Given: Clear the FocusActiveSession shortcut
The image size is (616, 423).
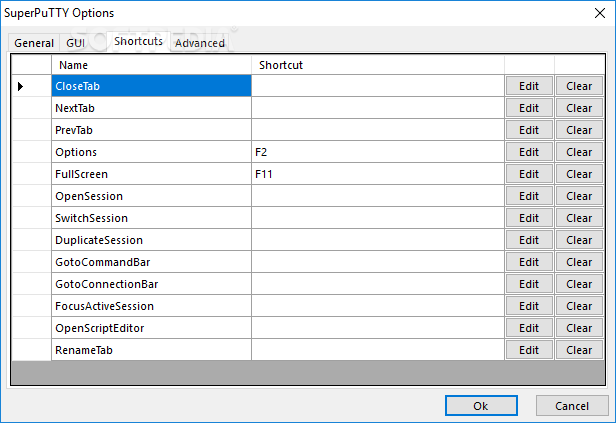Looking at the screenshot, I should (x=579, y=306).
